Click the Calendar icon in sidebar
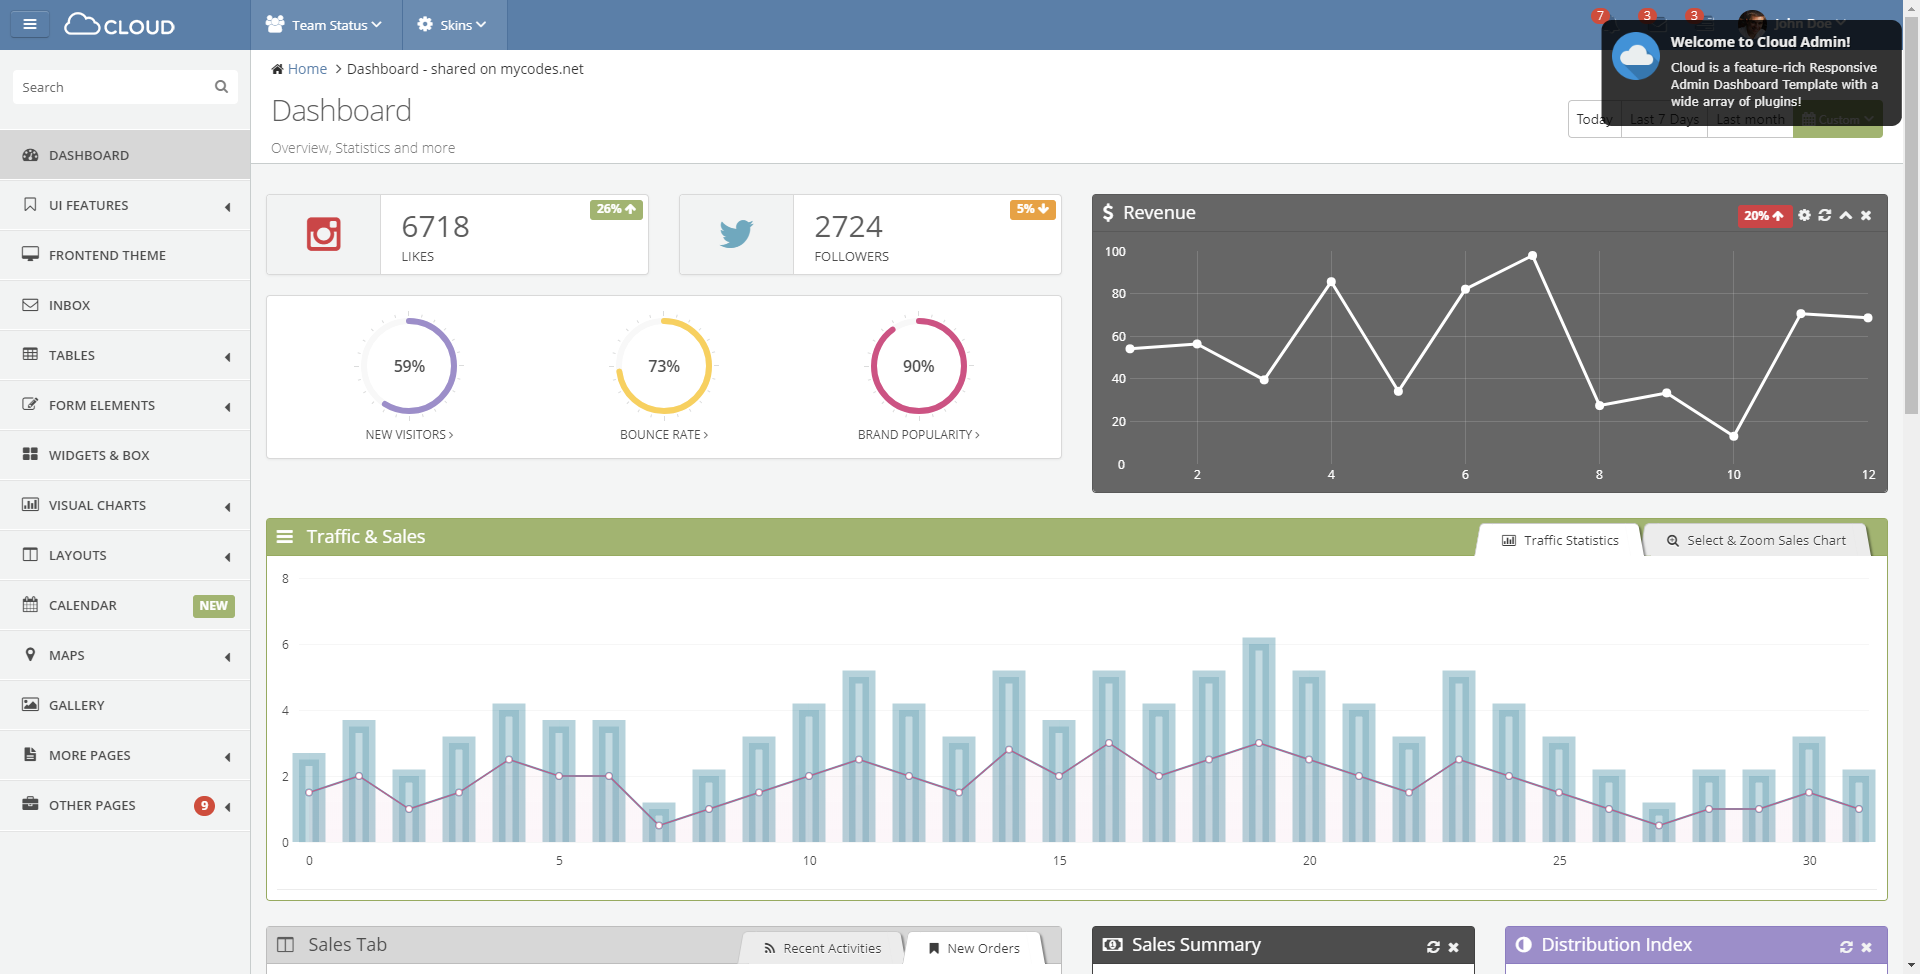Viewport: 1920px width, 974px height. click(x=30, y=604)
